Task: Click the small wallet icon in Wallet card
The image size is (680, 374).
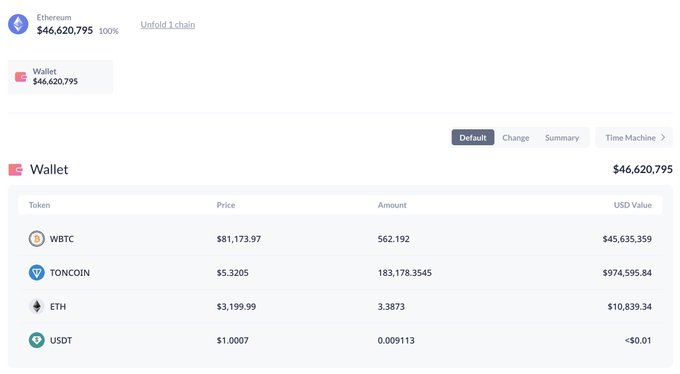Action: click(x=21, y=77)
